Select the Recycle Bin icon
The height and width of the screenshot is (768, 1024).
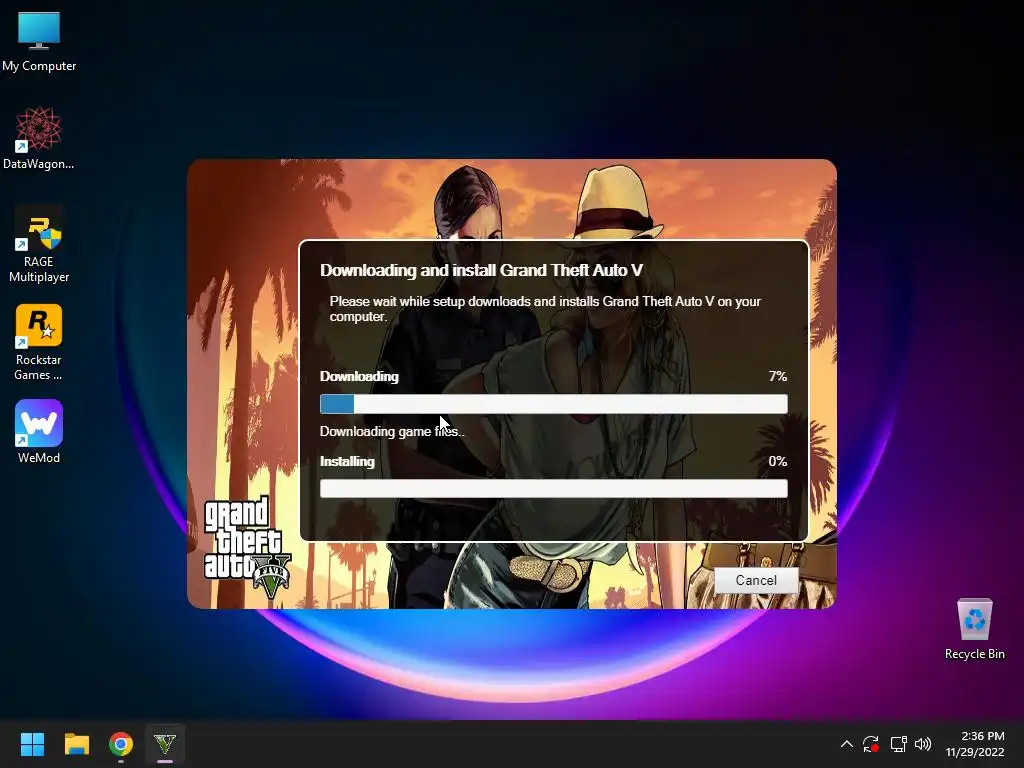click(974, 629)
